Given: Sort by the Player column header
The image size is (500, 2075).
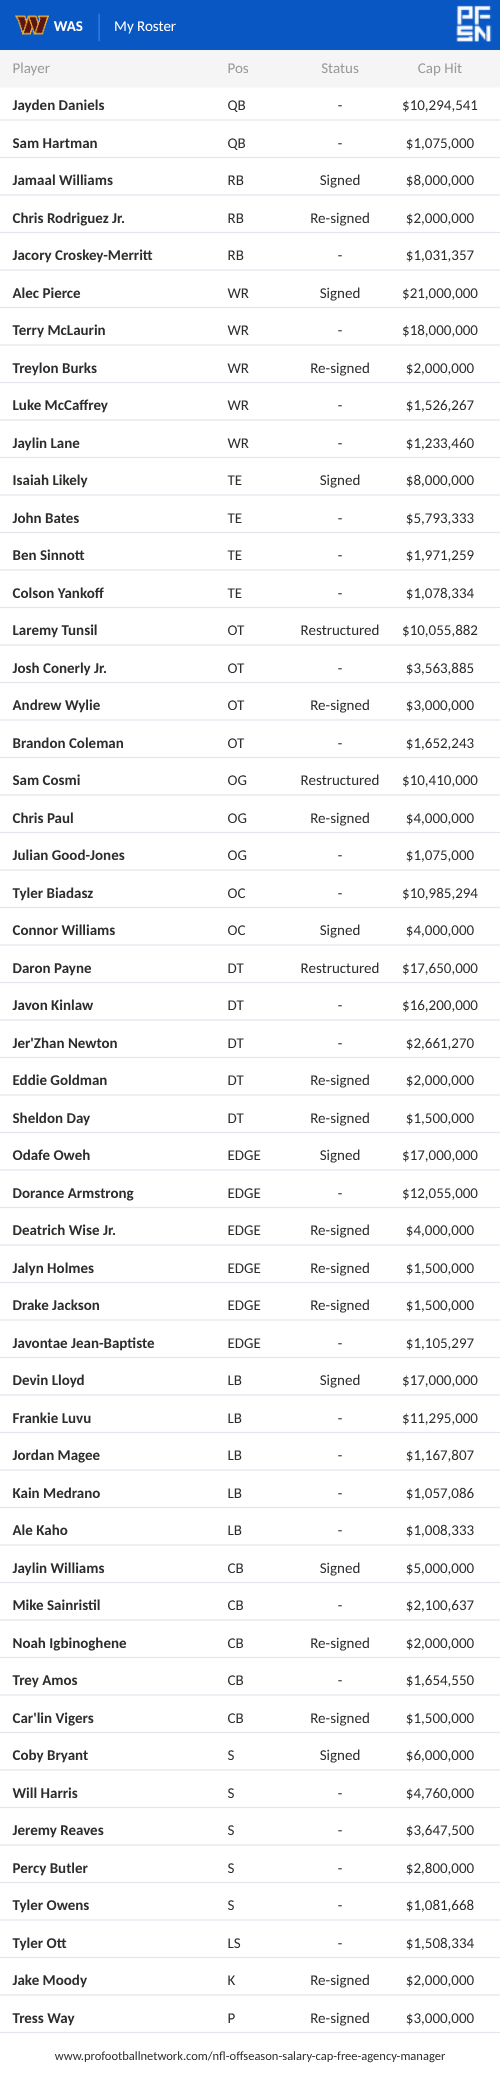Looking at the screenshot, I should [x=31, y=68].
